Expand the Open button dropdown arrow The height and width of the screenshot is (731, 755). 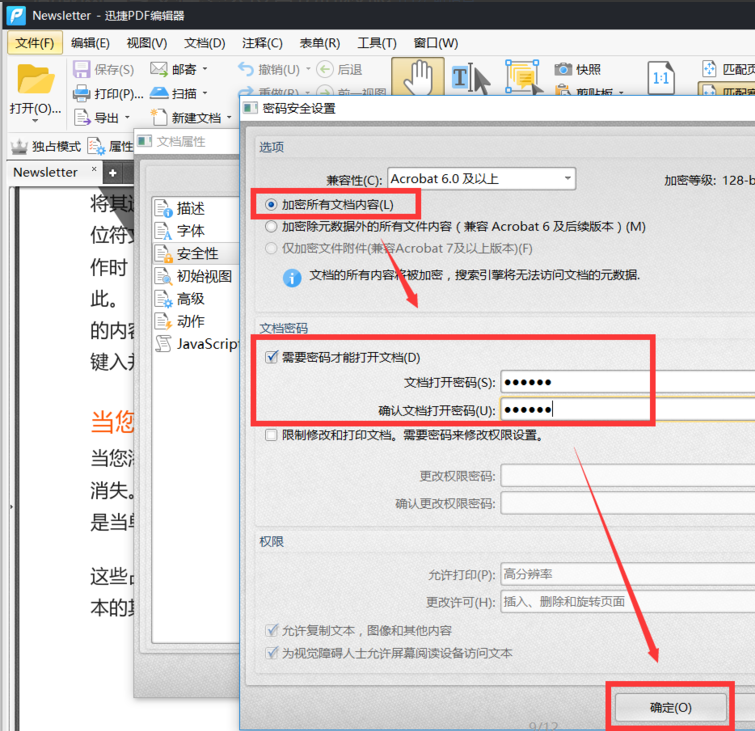click(x=35, y=121)
